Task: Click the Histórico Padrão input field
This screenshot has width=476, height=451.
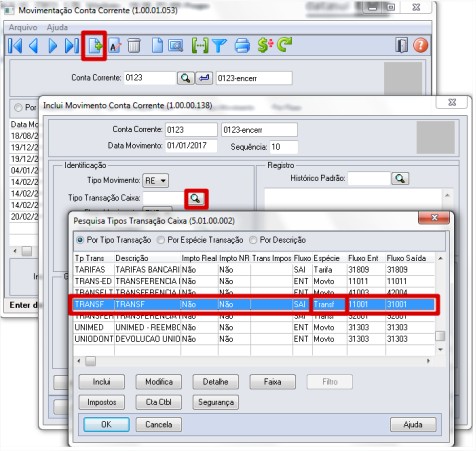Action: pyautogui.click(x=369, y=178)
